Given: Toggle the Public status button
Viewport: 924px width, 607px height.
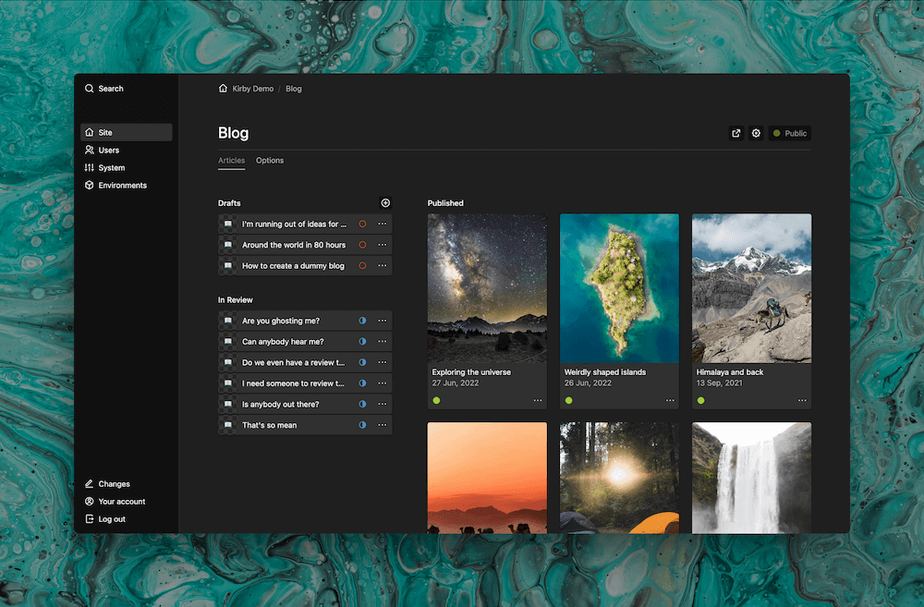Looking at the screenshot, I should coord(789,133).
